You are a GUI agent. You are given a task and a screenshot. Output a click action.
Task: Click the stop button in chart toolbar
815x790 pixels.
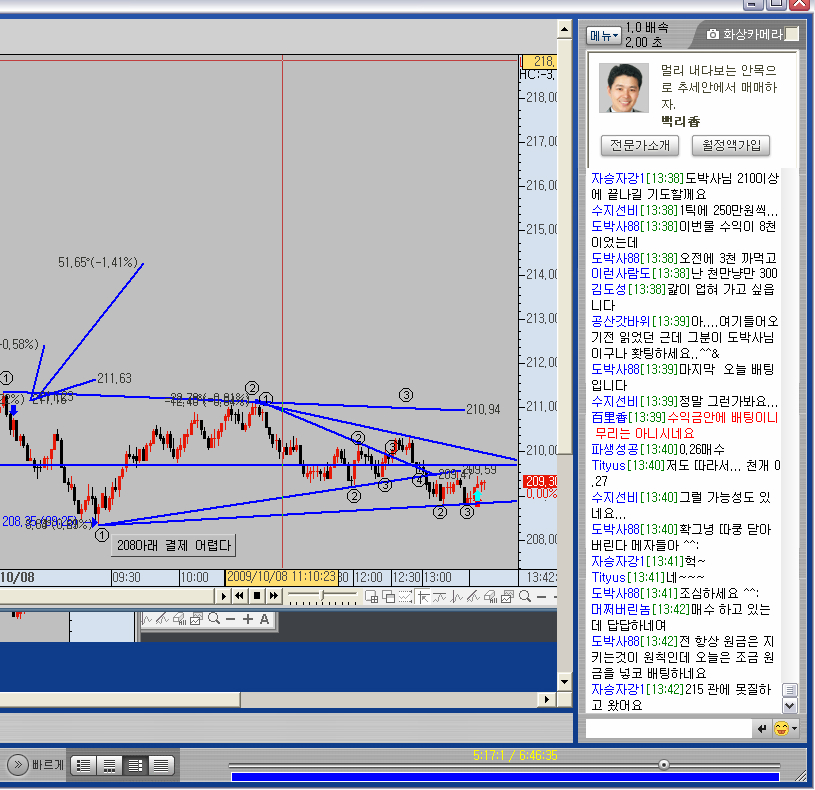[x=256, y=596]
